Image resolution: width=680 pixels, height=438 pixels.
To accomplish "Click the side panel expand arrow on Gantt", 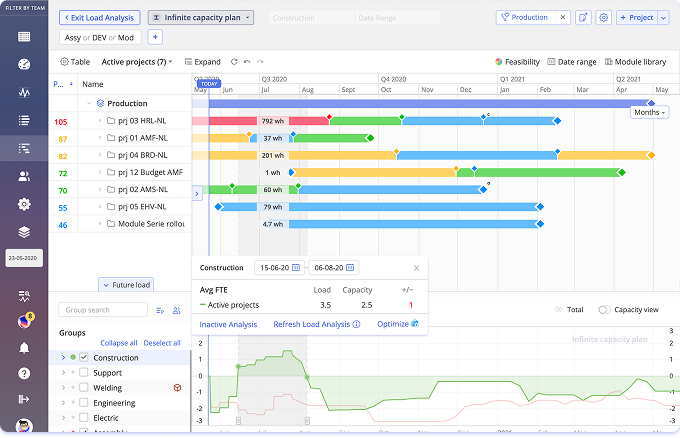I will [x=197, y=193].
